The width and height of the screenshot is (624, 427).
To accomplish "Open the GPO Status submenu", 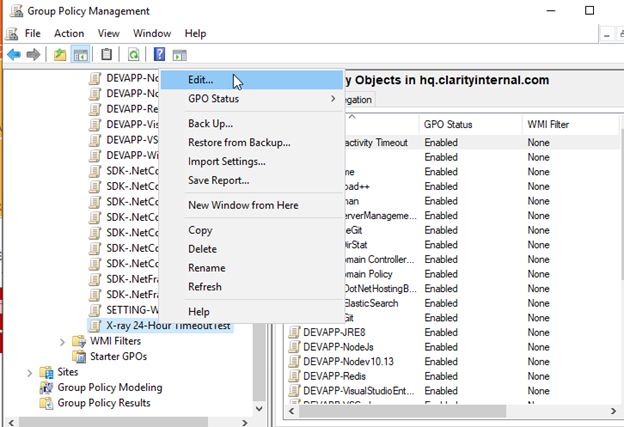I will click(252, 99).
